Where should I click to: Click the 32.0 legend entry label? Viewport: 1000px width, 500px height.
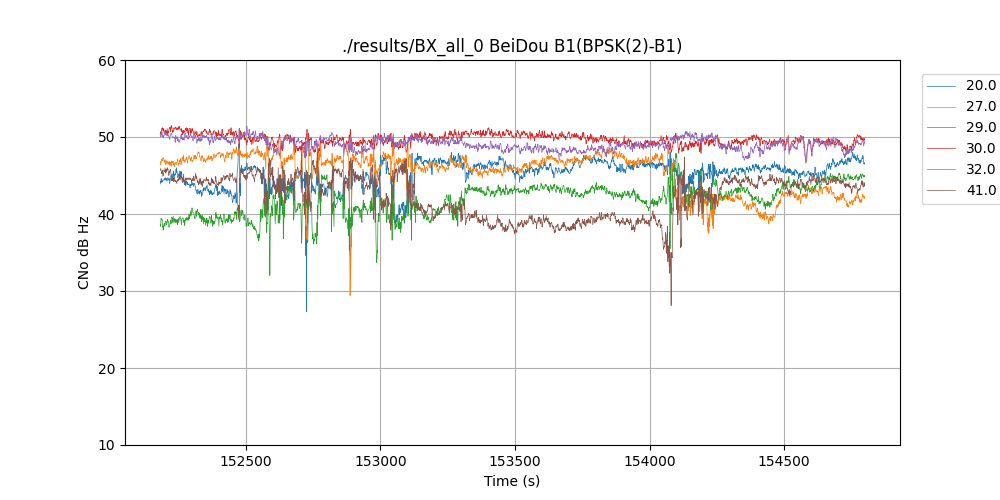coord(980,170)
